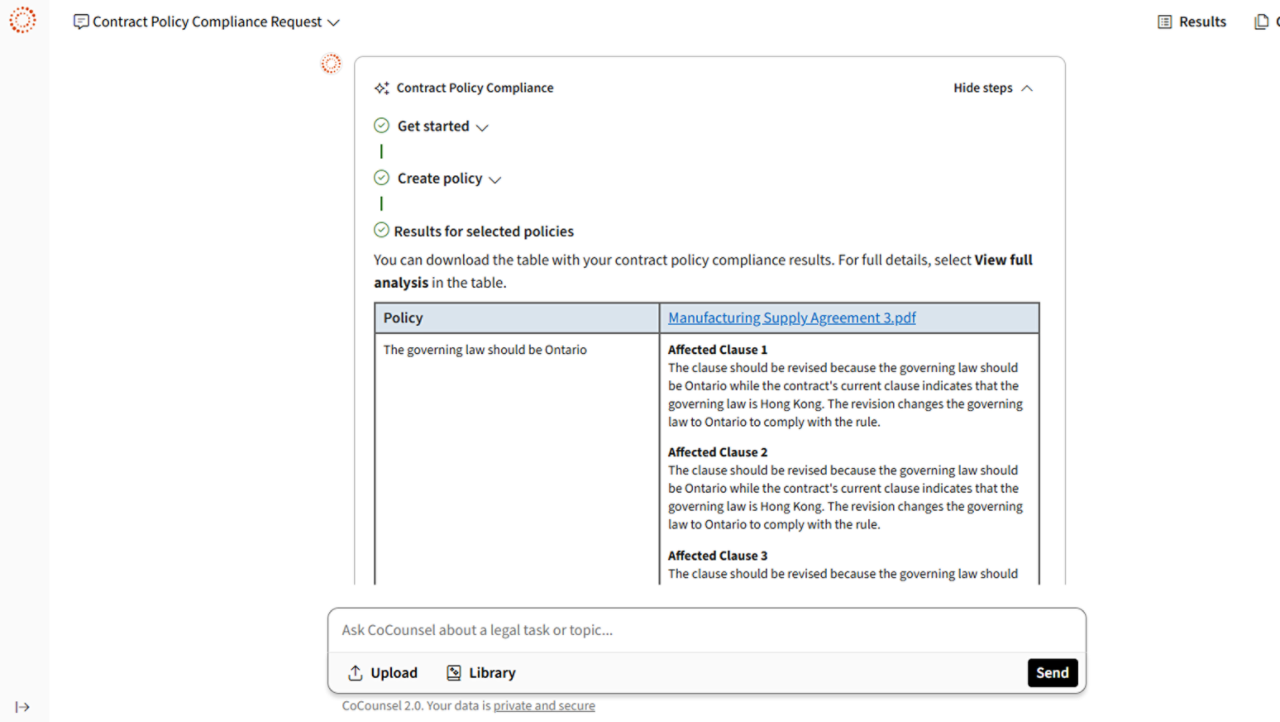Click the Results for selected policies step
The width and height of the screenshot is (1280, 722).
click(x=483, y=231)
